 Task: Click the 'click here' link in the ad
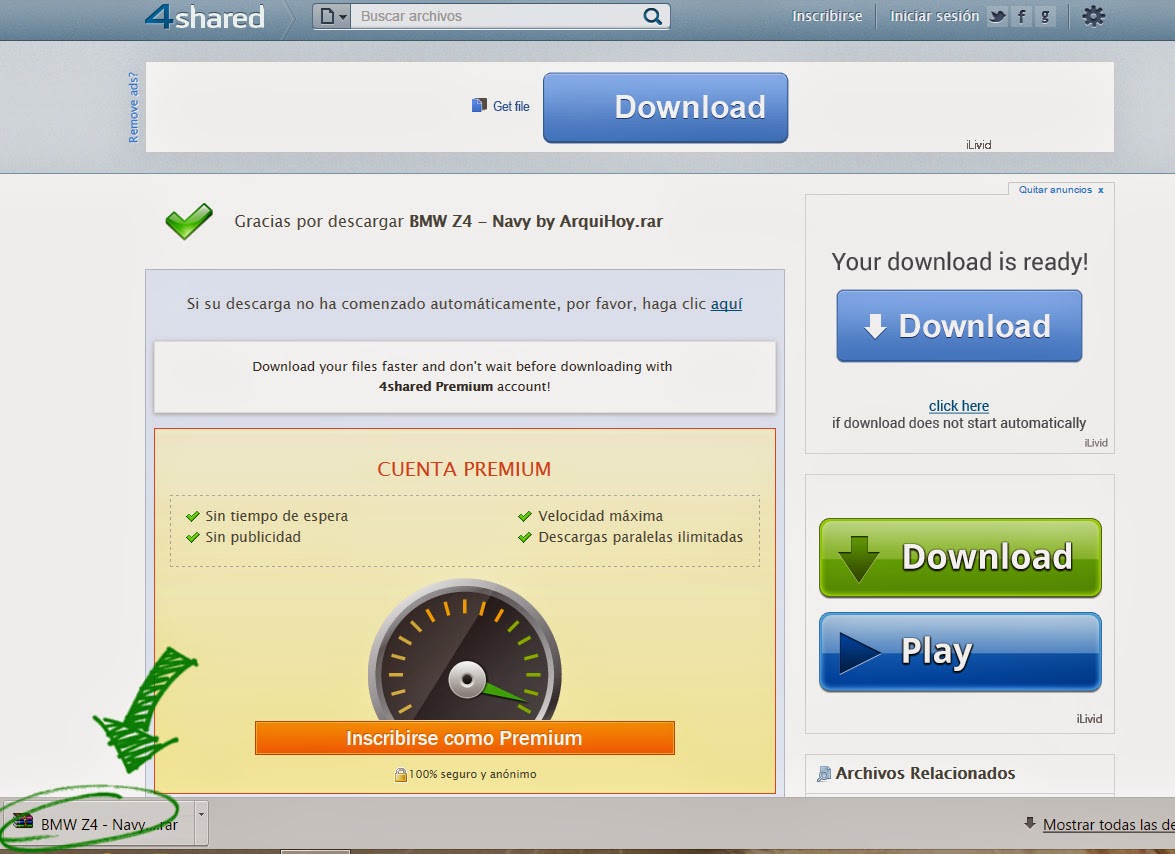click(958, 405)
